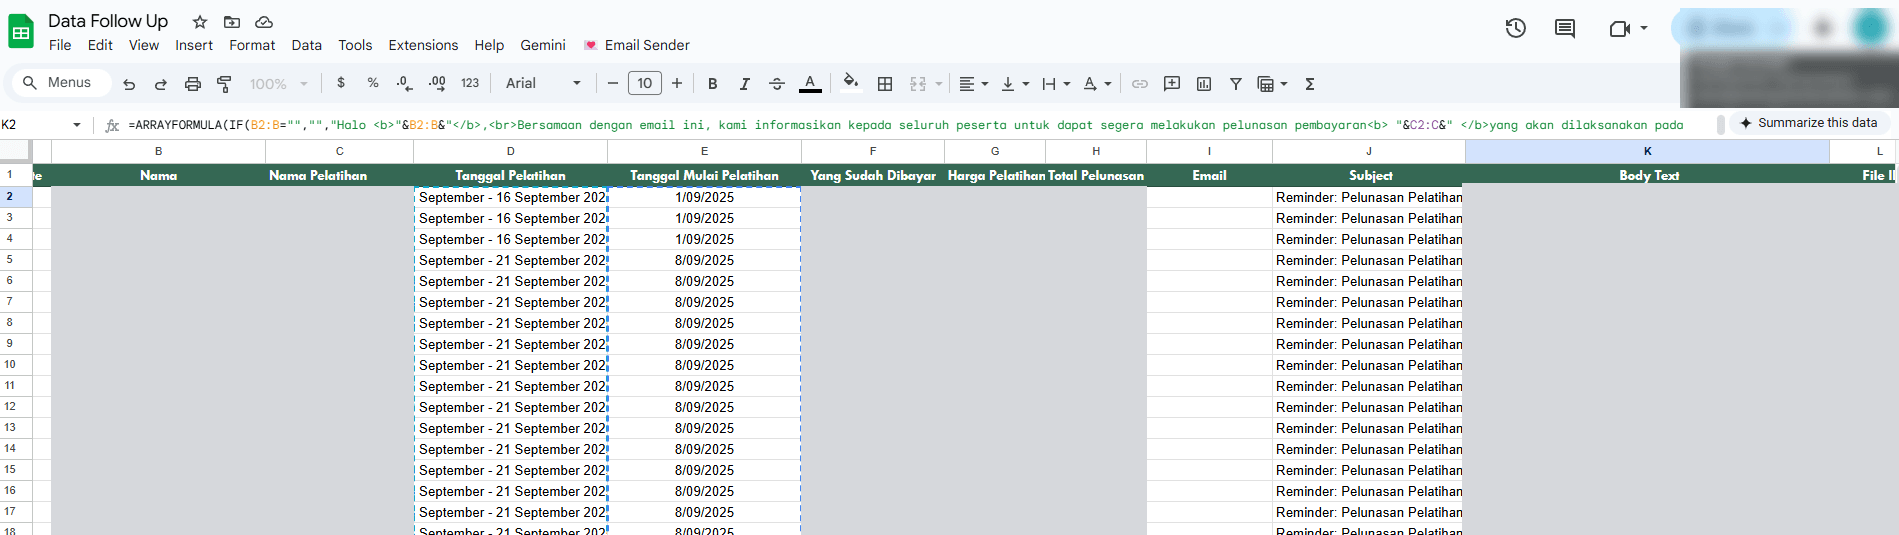
Task: Click the Body Text header cell
Action: (x=1647, y=175)
